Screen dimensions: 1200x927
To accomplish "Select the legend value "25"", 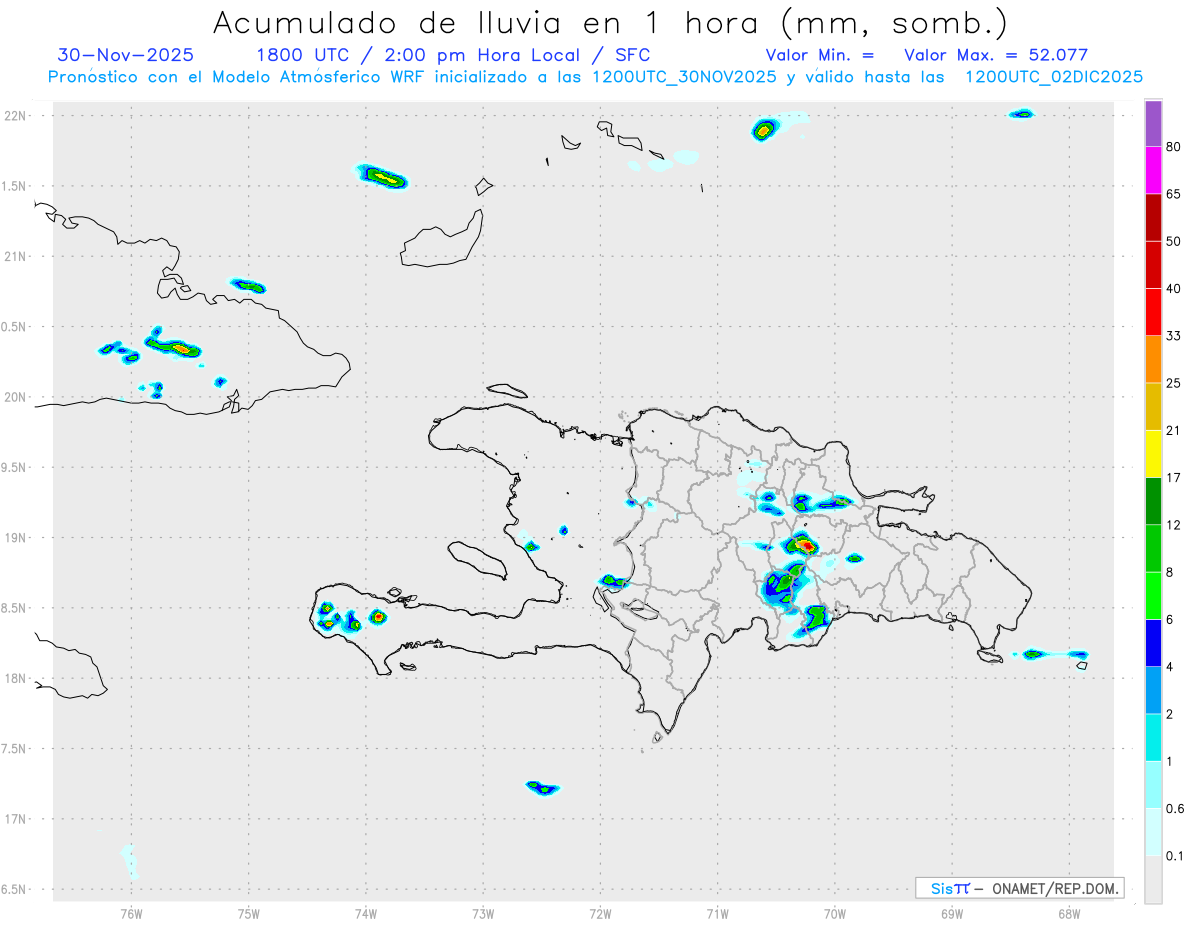I will 1174,383.
